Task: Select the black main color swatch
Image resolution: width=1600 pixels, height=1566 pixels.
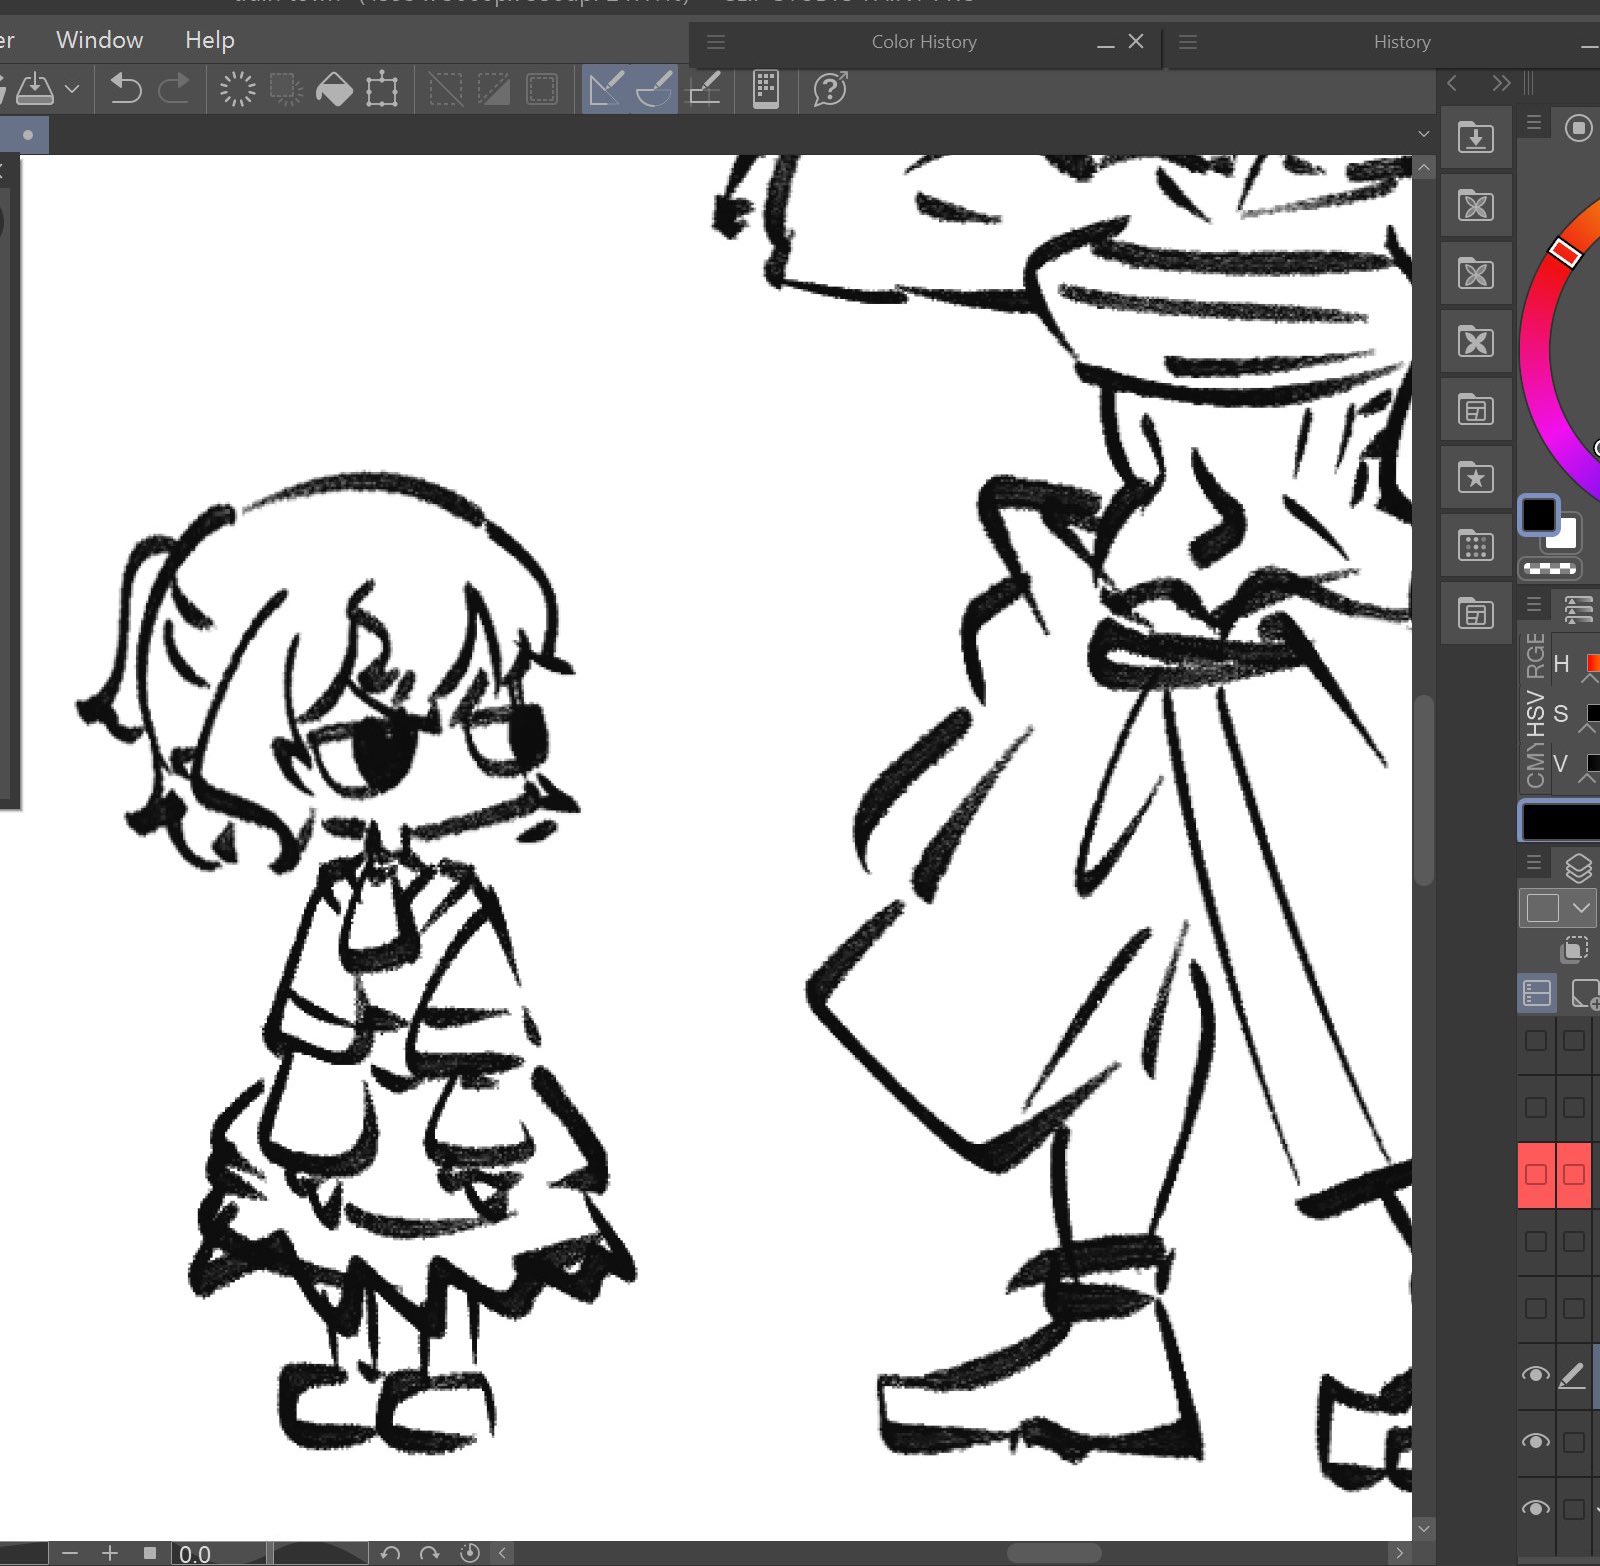Action: 1539,516
